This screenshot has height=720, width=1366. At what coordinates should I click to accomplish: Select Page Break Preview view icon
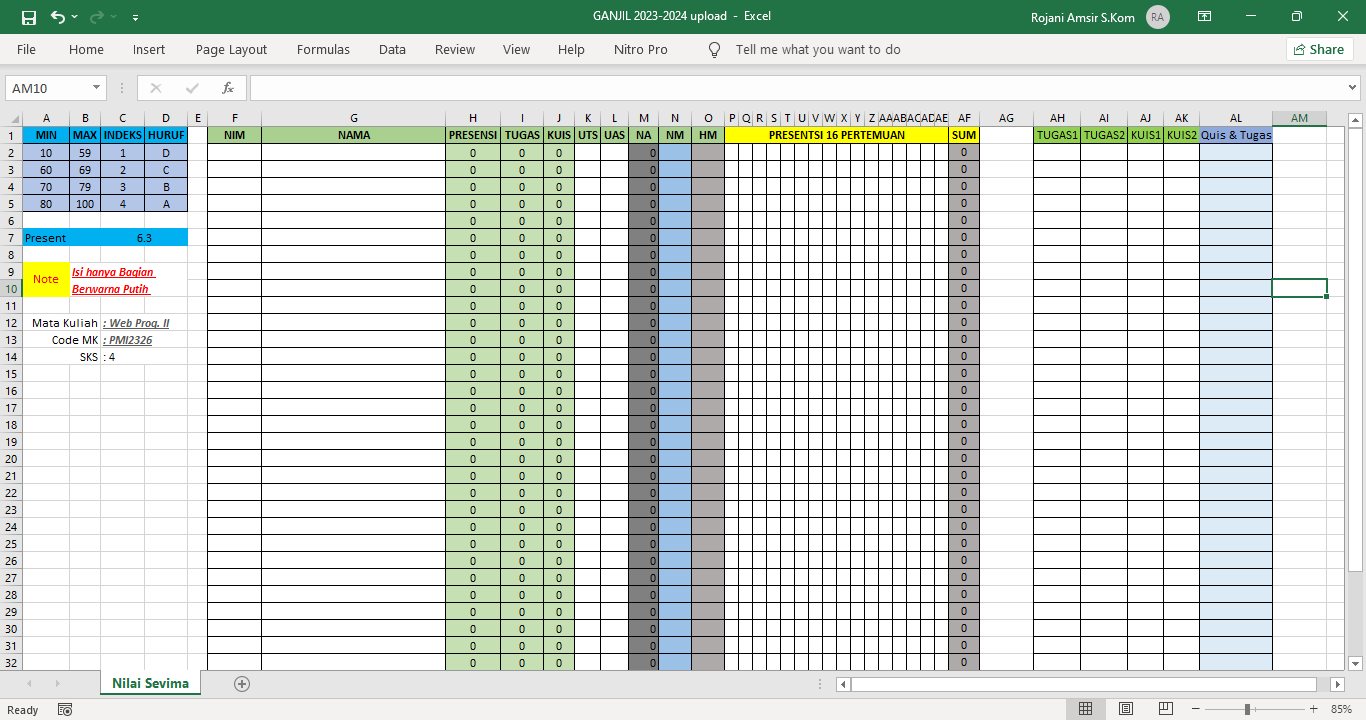click(x=1165, y=709)
